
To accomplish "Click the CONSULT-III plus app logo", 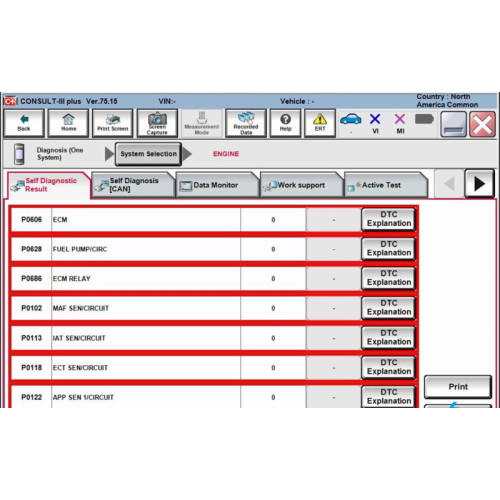I will (11, 101).
